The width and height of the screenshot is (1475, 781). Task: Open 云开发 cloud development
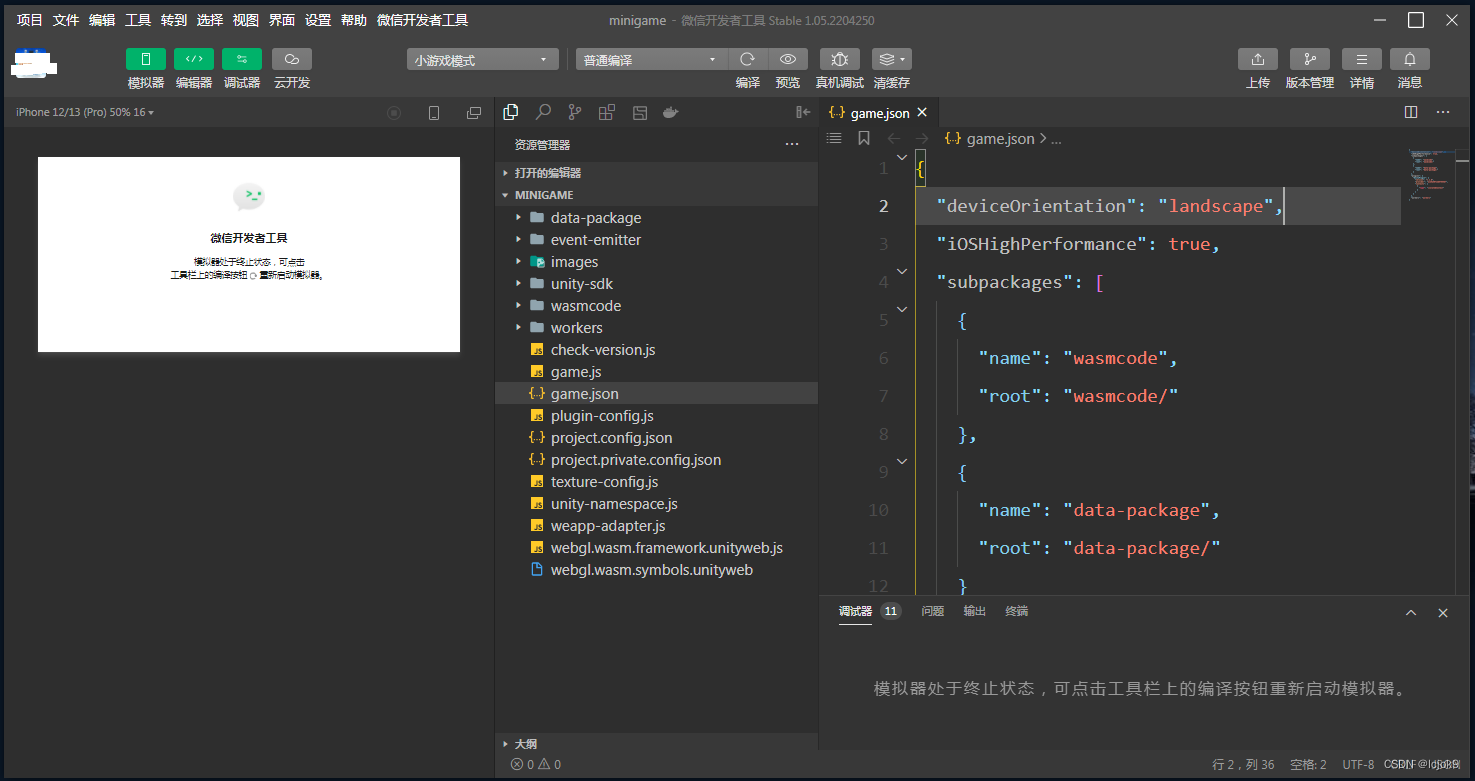pyautogui.click(x=292, y=59)
